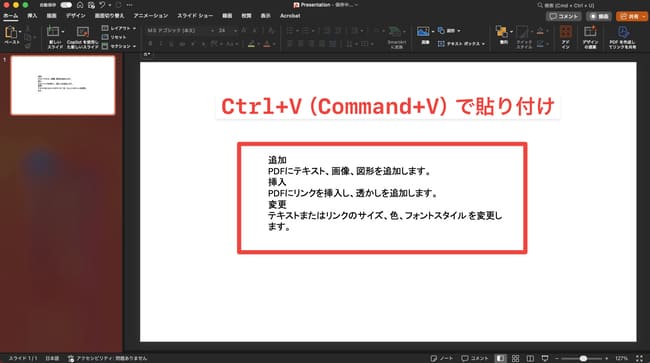Switch to Normal view icon

point(501,358)
